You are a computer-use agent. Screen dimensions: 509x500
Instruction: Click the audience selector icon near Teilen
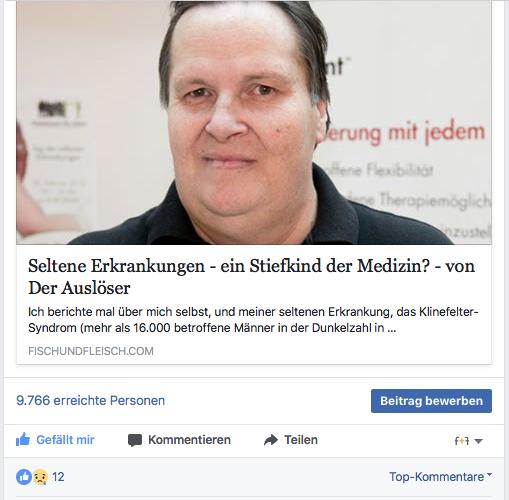462,441
